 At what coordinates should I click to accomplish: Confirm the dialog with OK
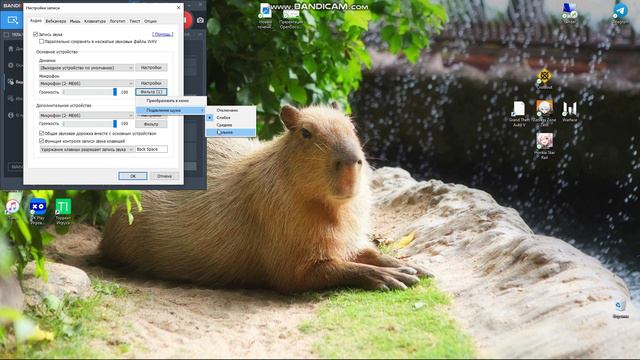(133, 176)
